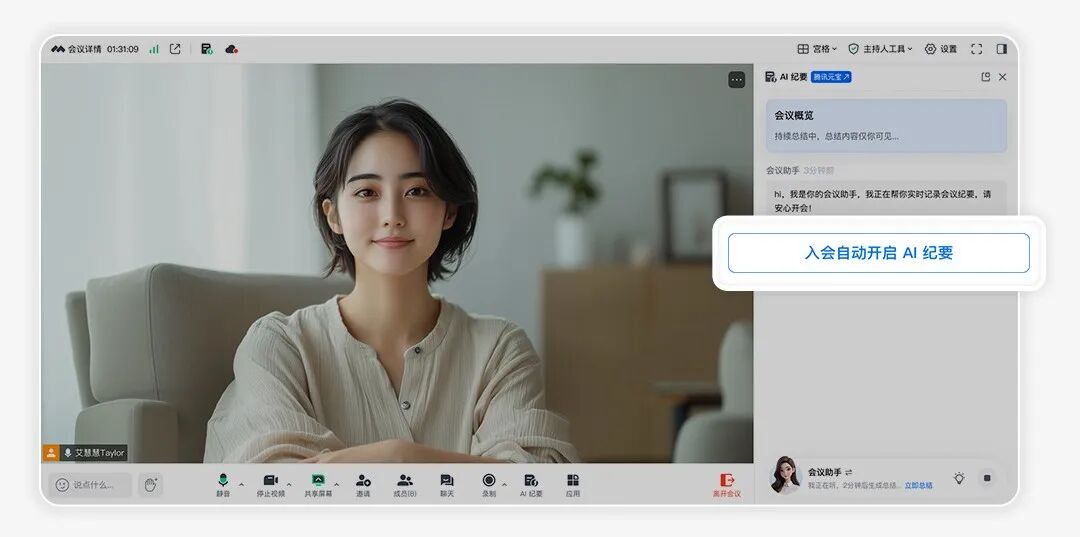Open the 应用 (Apps) icon in toolbar
This screenshot has height=537, width=1080.
pyautogui.click(x=573, y=484)
